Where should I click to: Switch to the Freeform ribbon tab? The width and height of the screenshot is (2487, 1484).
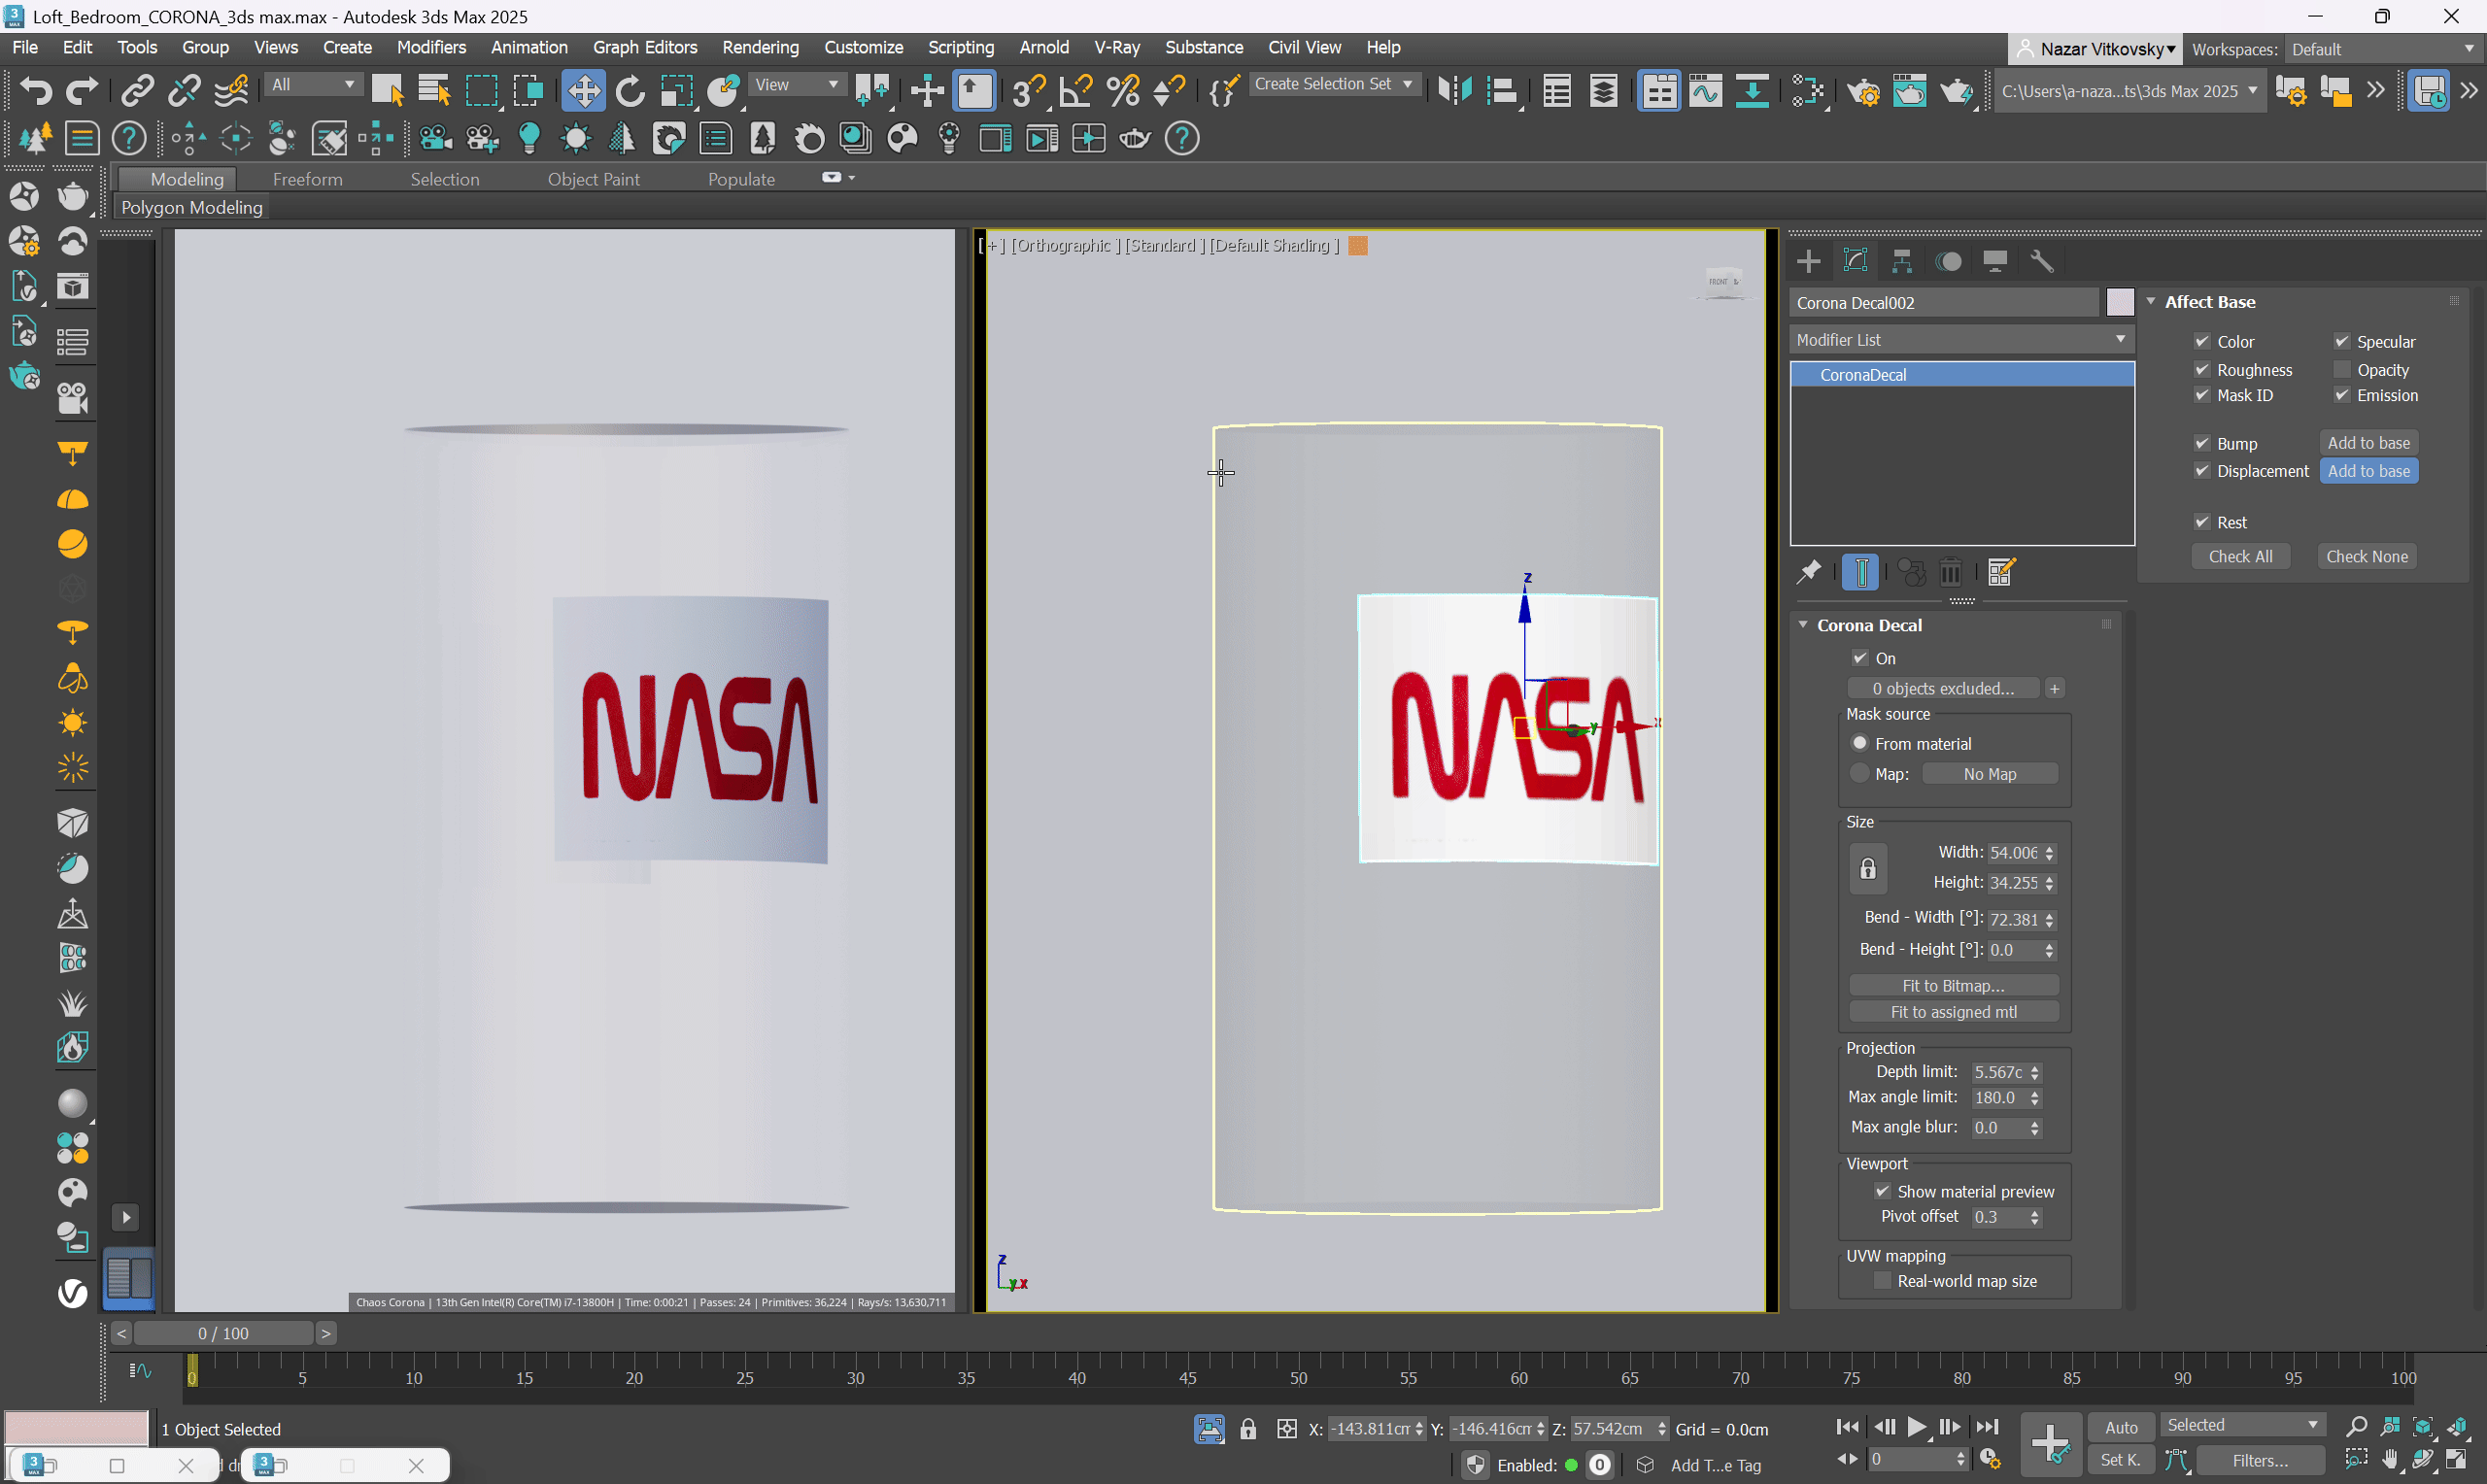point(307,179)
